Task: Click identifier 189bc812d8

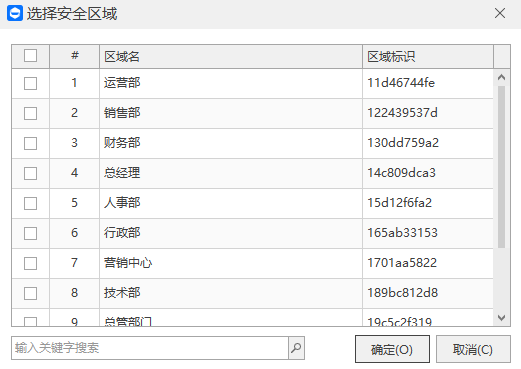Action: (402, 293)
